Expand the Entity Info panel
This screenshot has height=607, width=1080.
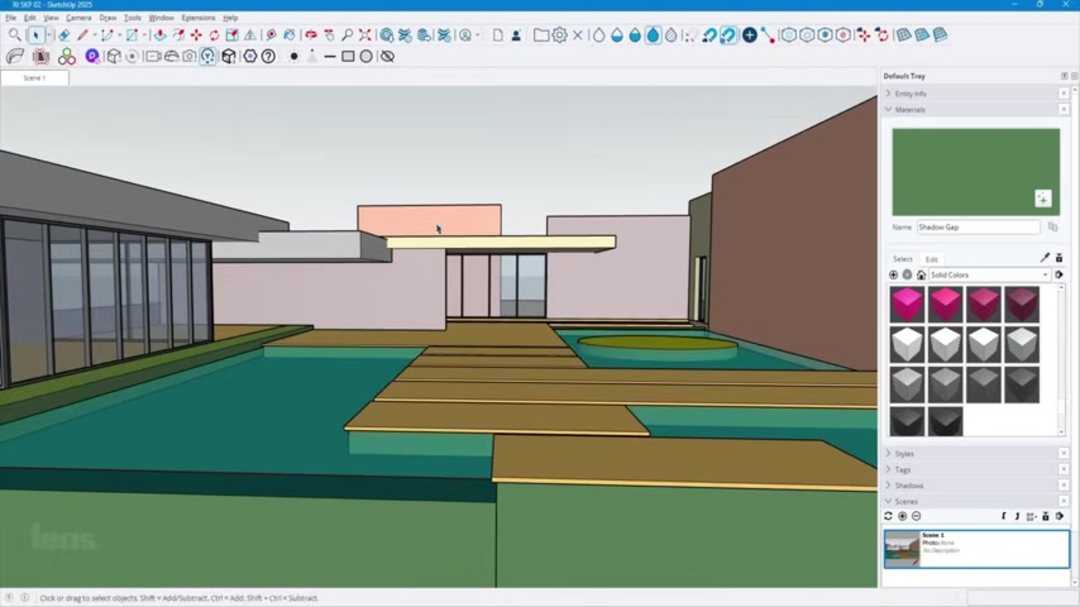click(x=910, y=94)
